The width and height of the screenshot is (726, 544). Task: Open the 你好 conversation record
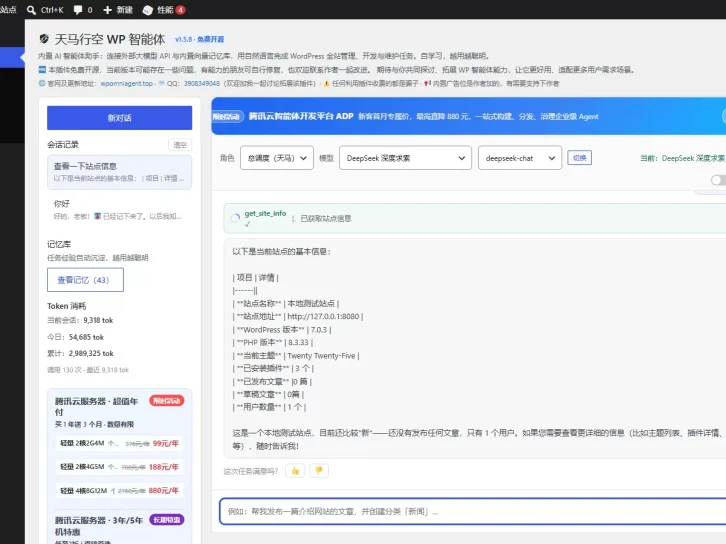tap(119, 209)
